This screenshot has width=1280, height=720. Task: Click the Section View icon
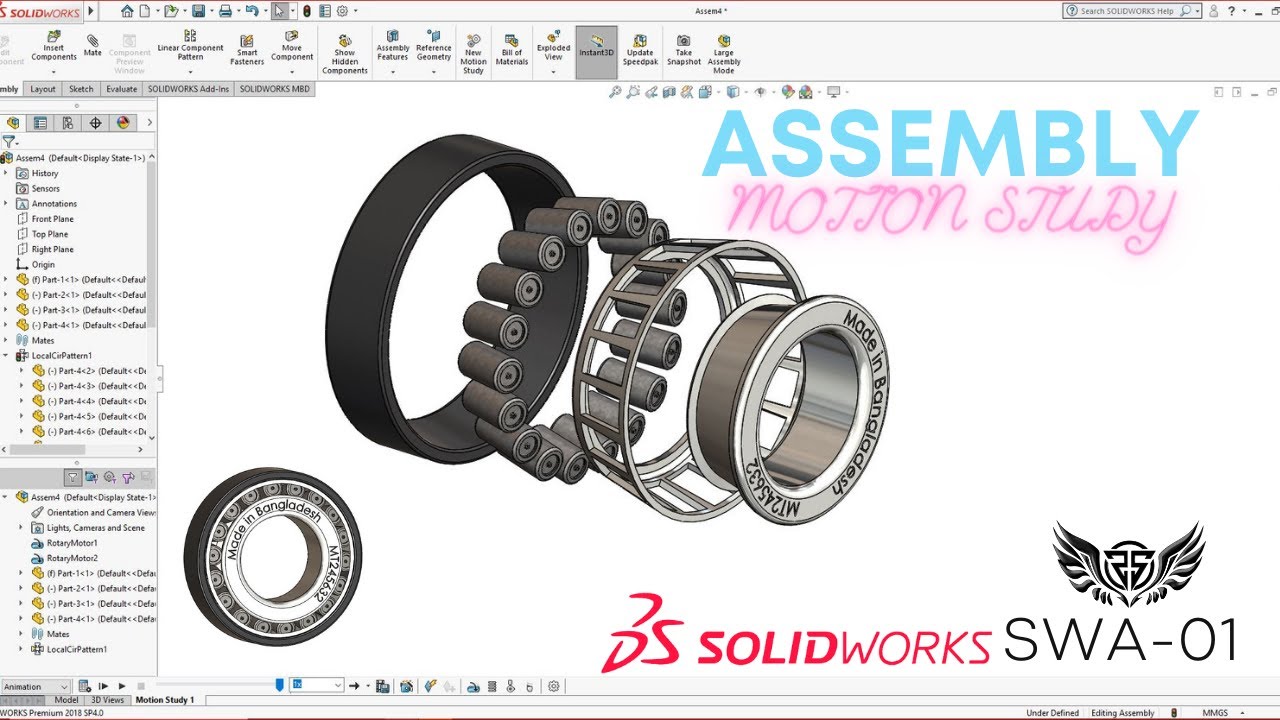coord(669,92)
